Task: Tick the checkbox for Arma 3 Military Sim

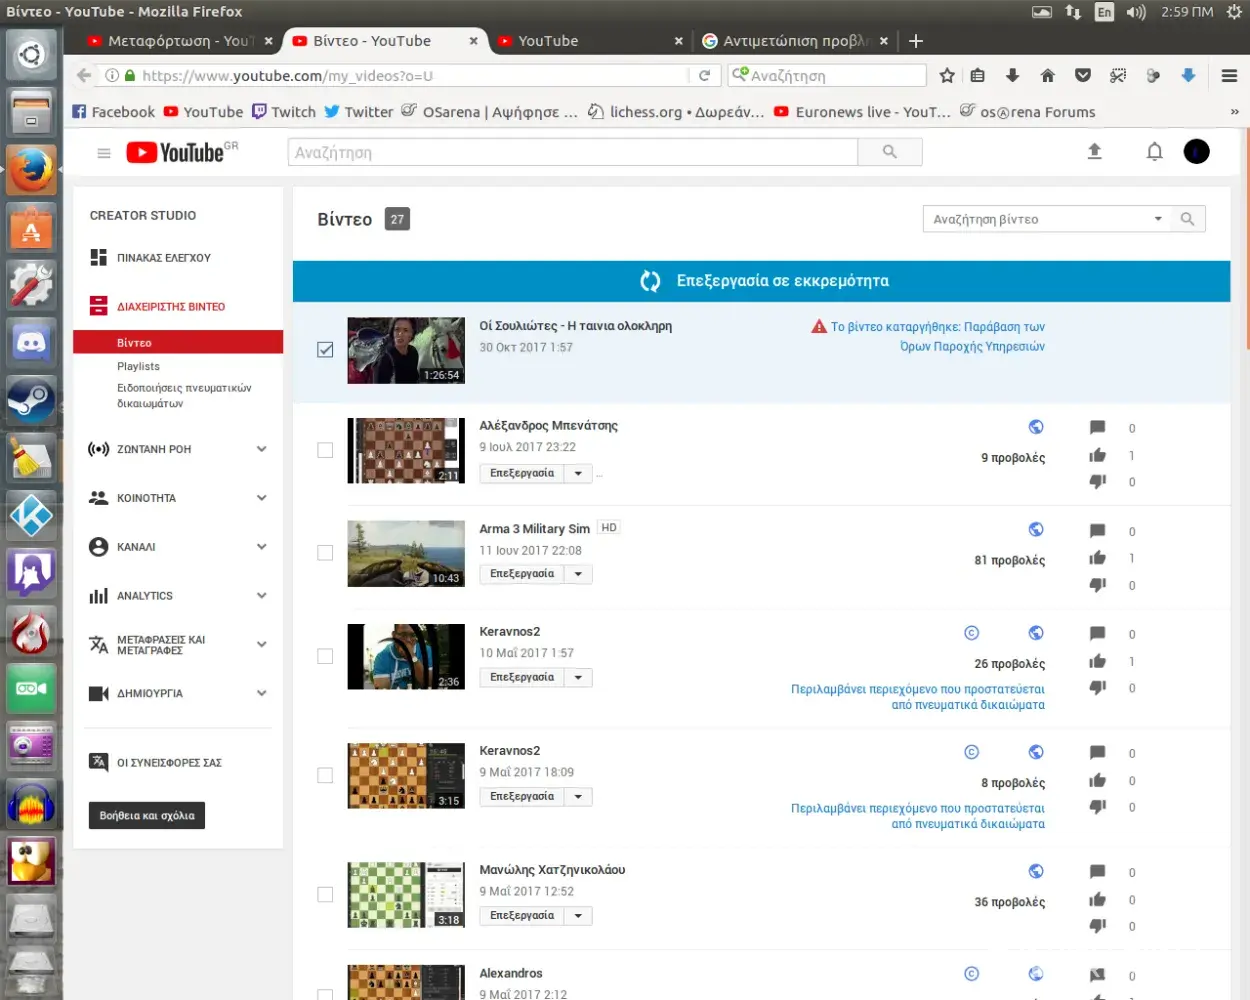Action: [325, 553]
